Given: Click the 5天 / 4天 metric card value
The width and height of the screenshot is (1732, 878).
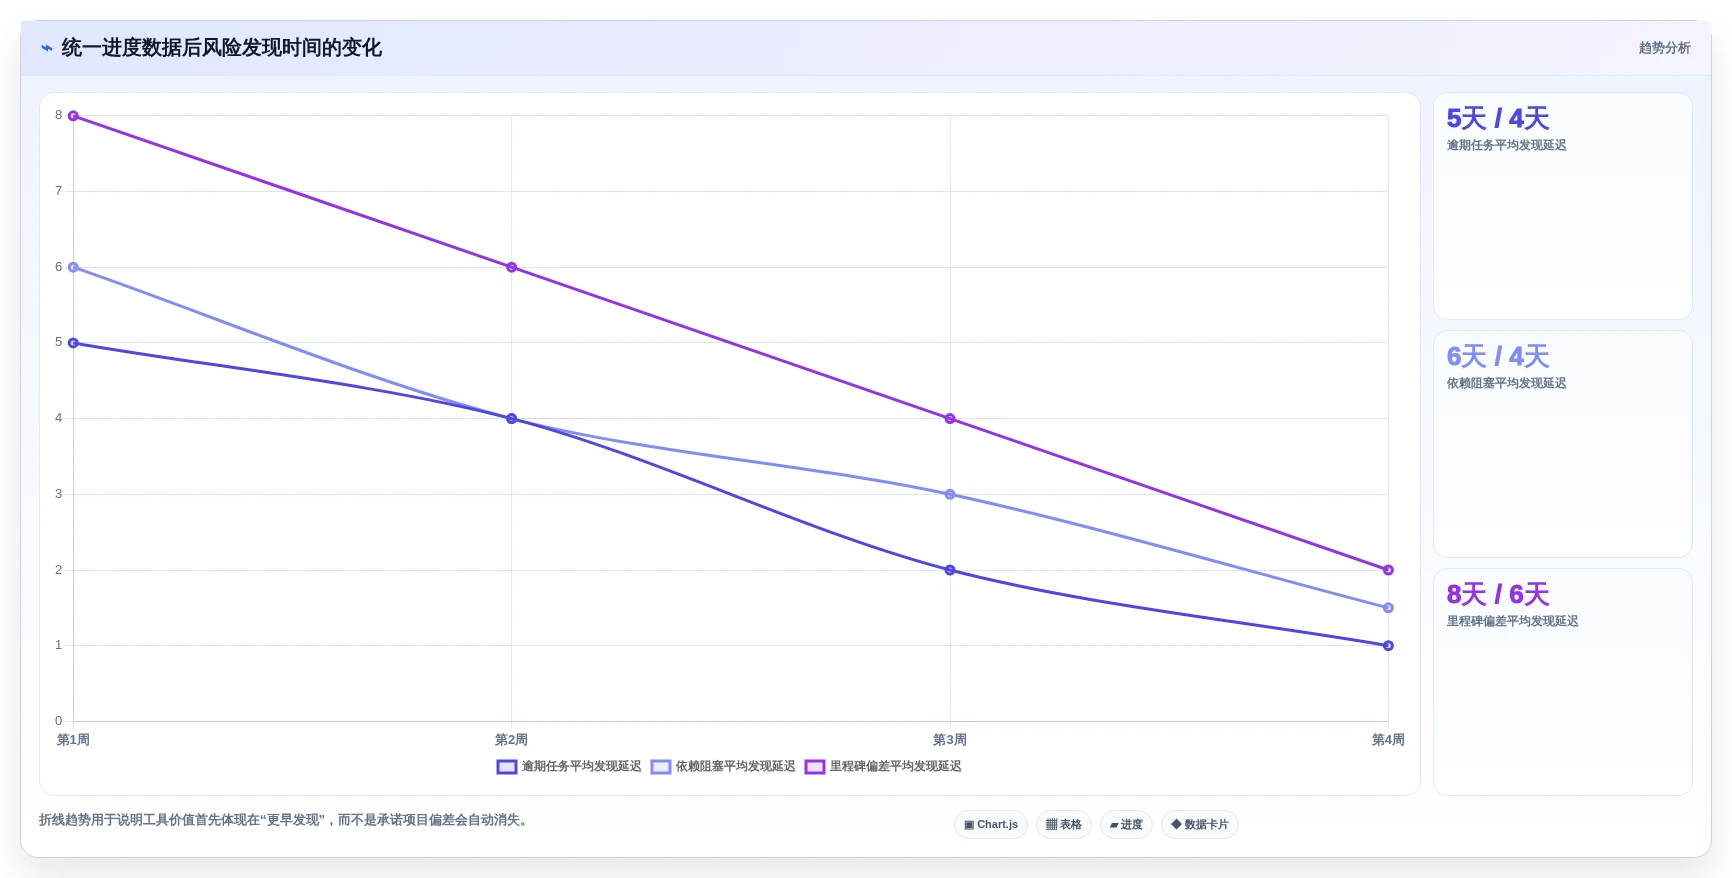Looking at the screenshot, I should [1497, 119].
